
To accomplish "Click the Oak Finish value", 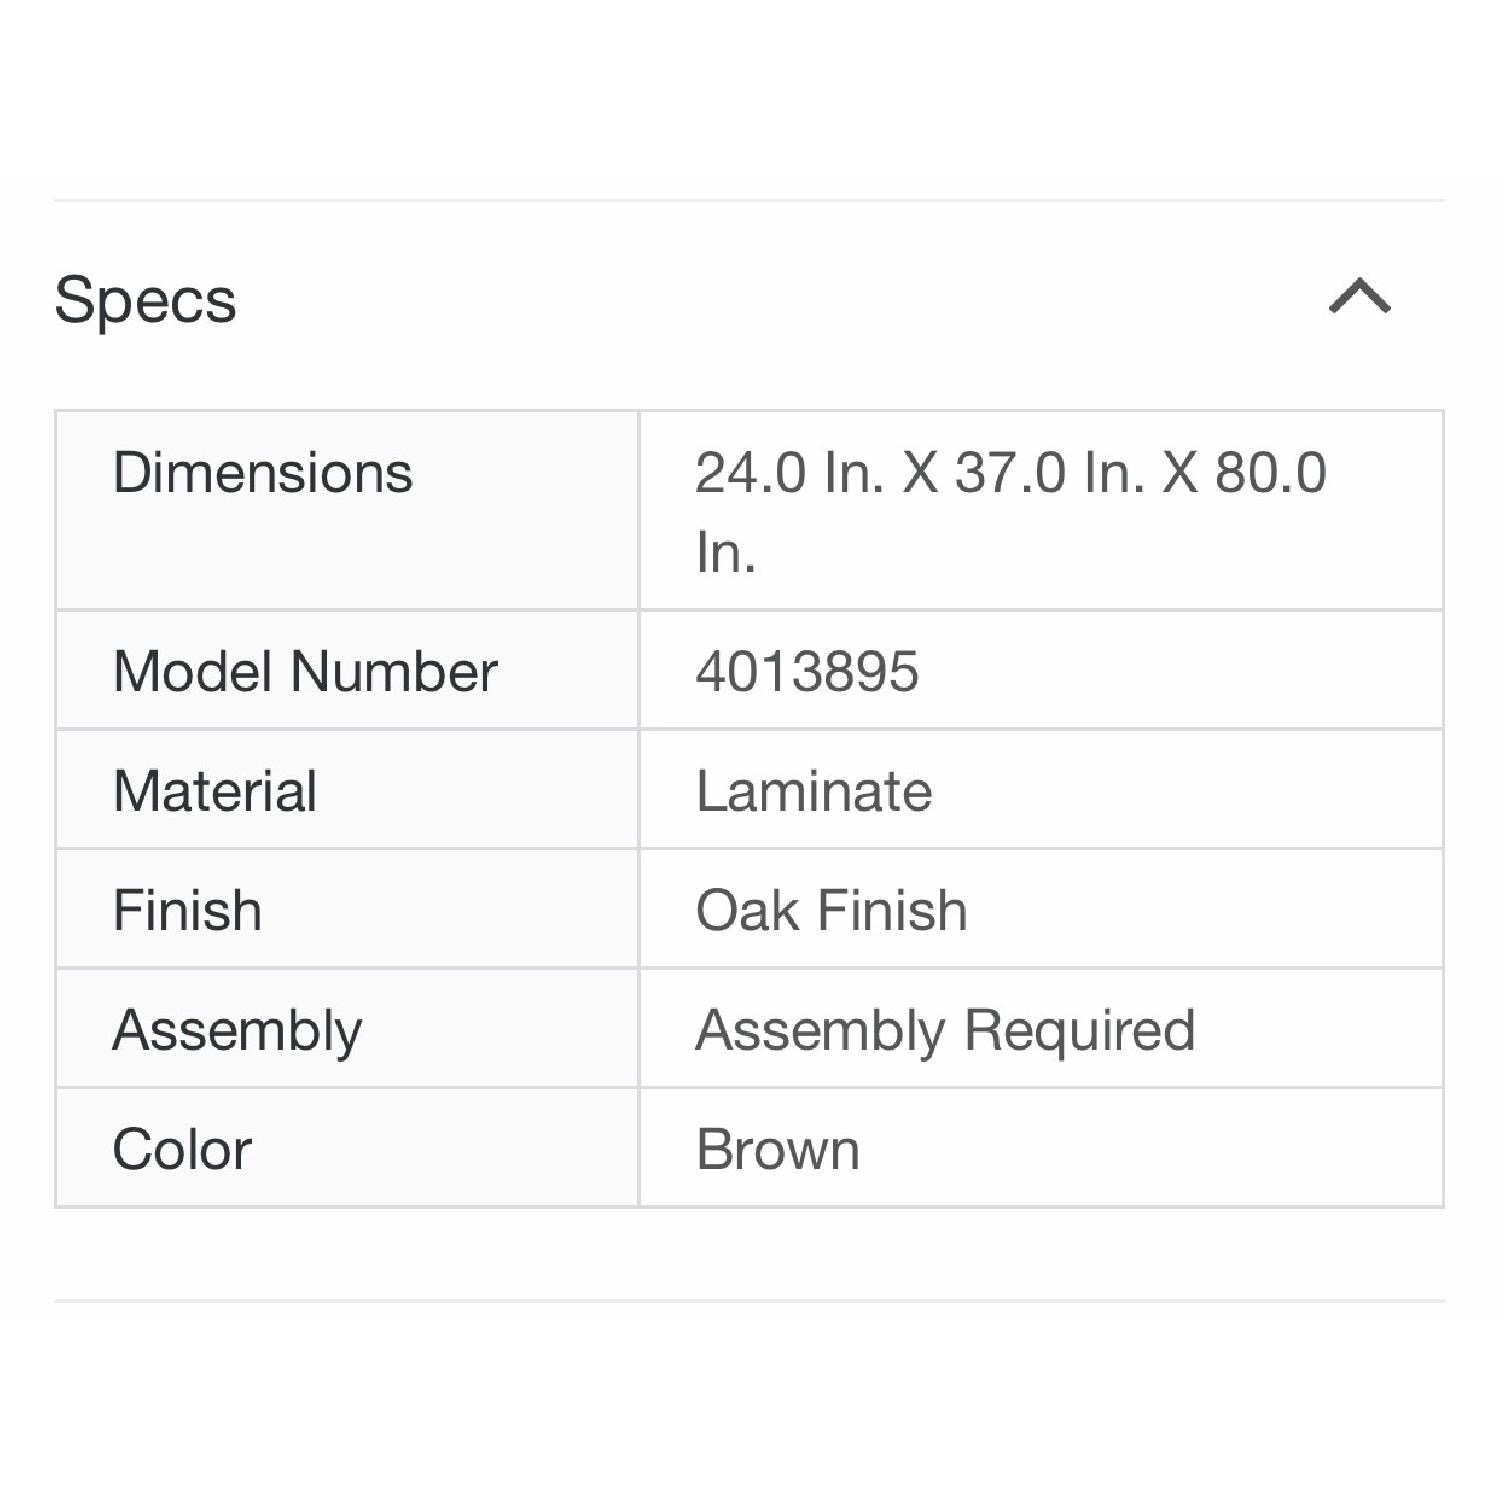I will click(x=831, y=910).
